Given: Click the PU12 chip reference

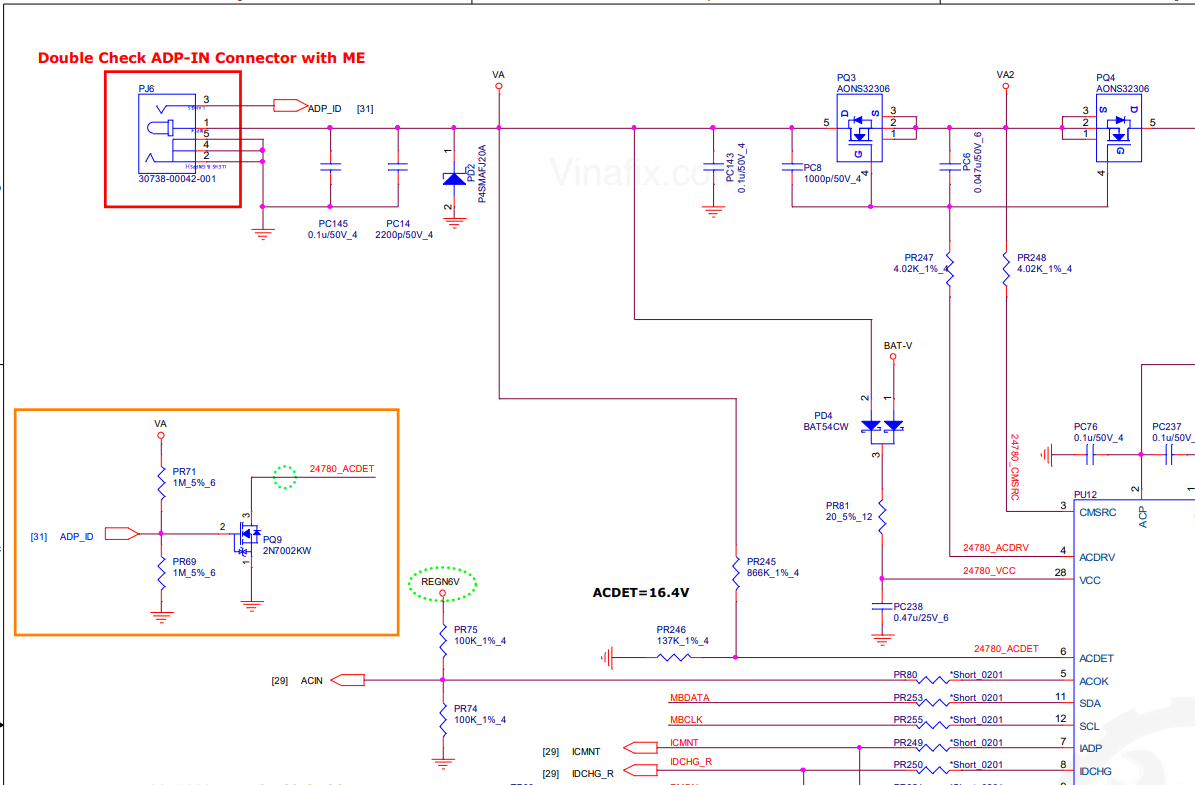Looking at the screenshot, I should tap(1085, 495).
